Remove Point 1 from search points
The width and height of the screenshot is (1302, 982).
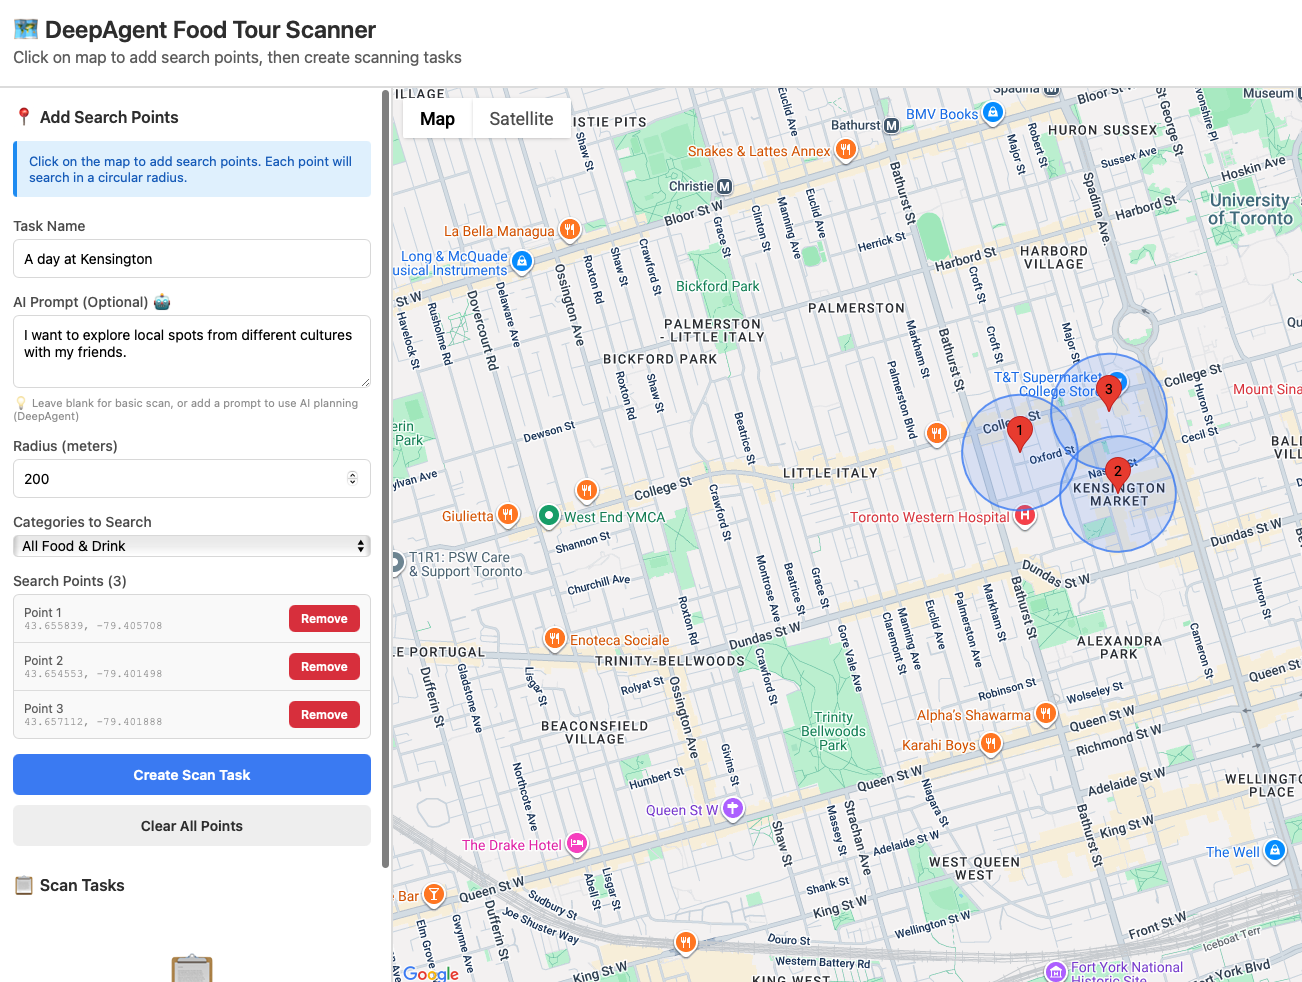[324, 619]
